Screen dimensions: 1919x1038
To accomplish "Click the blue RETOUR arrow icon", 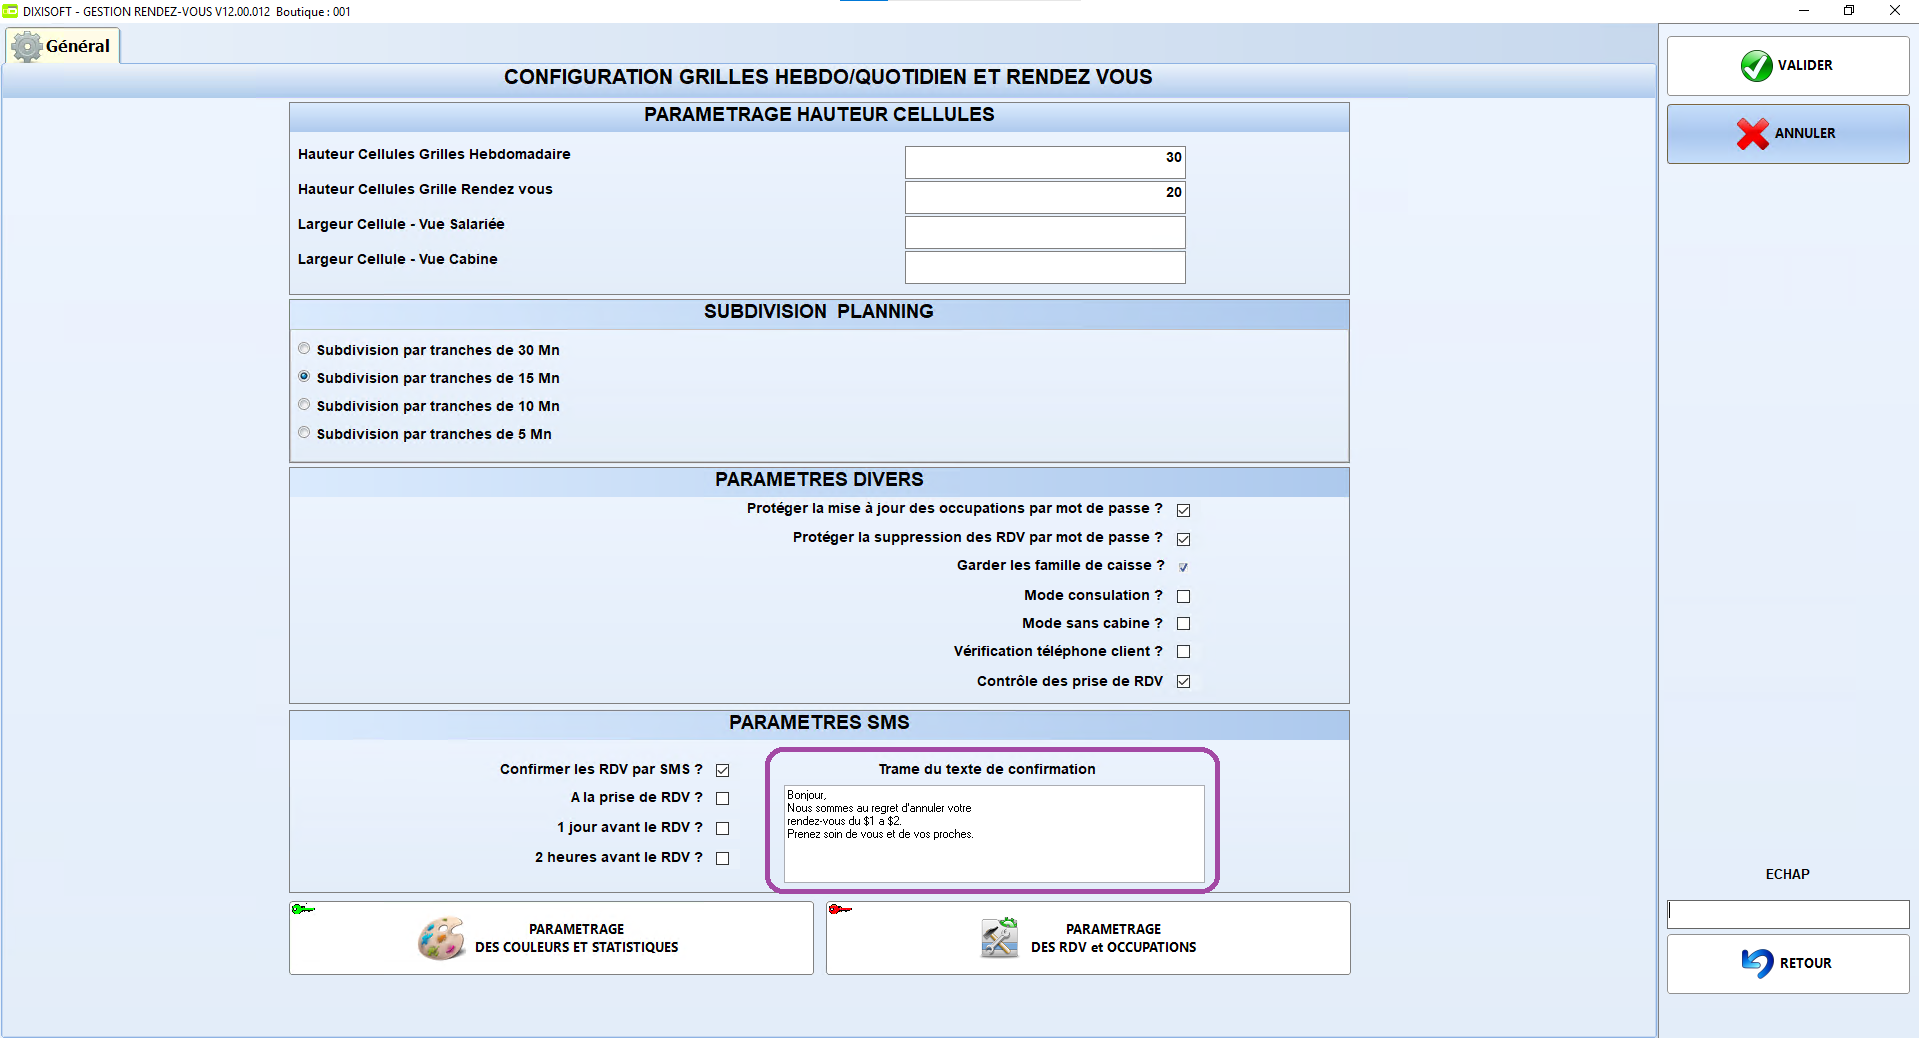I will coord(1757,963).
